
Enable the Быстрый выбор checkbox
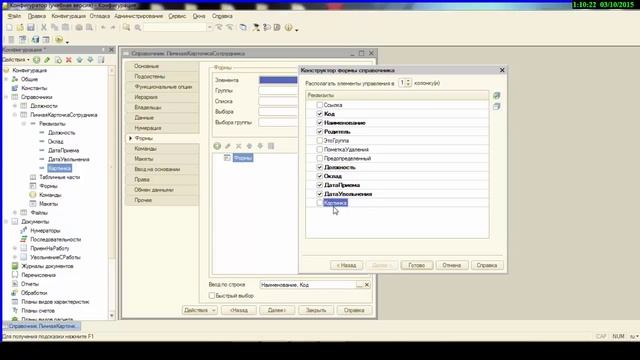click(x=212, y=296)
